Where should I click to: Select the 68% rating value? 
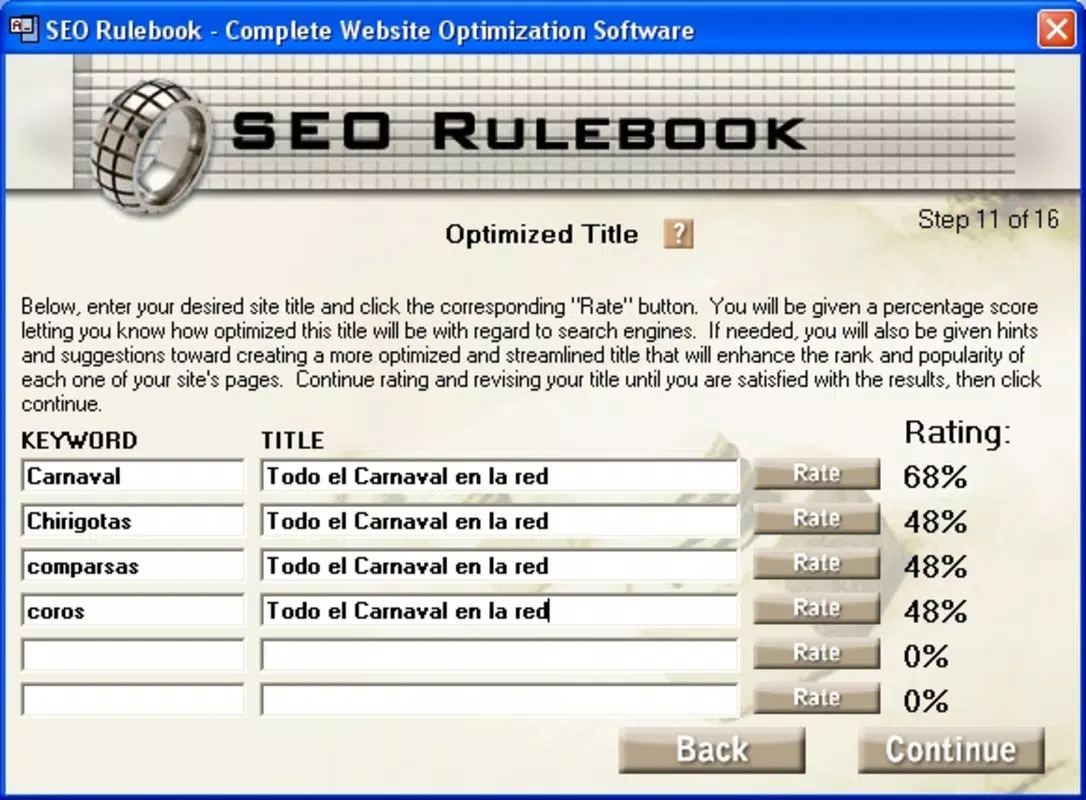(x=935, y=477)
